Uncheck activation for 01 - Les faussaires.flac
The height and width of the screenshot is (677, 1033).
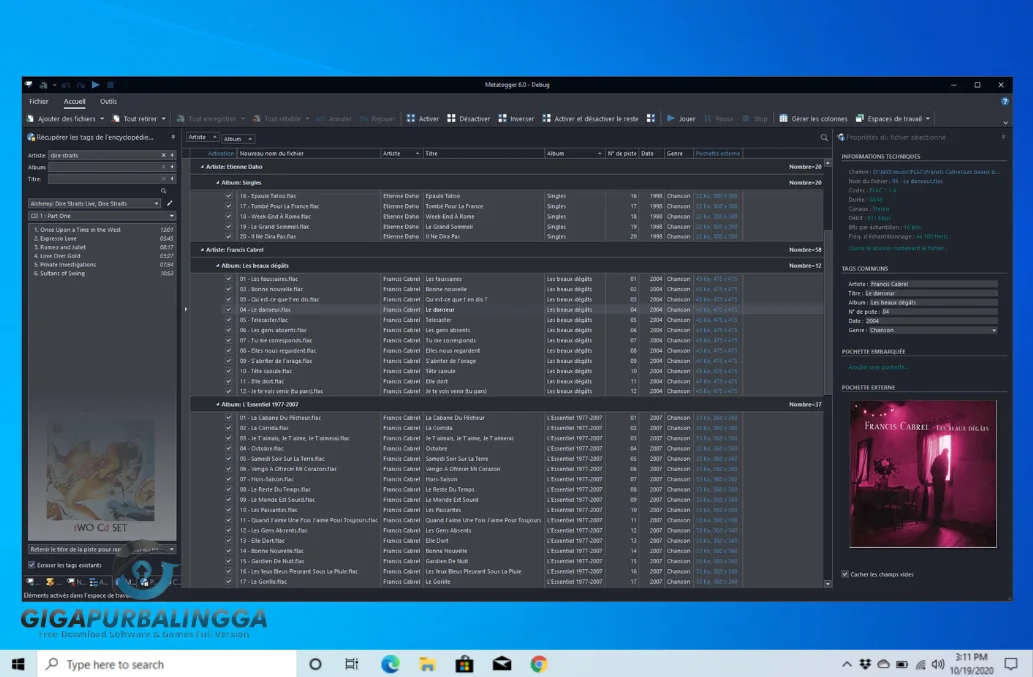pos(229,279)
